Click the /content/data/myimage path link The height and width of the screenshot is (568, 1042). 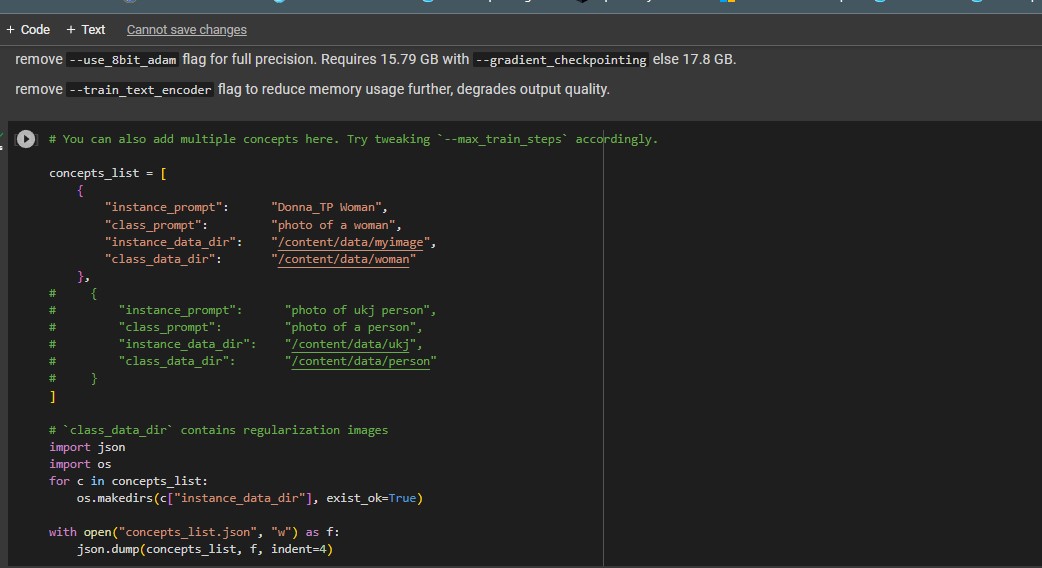[350, 242]
